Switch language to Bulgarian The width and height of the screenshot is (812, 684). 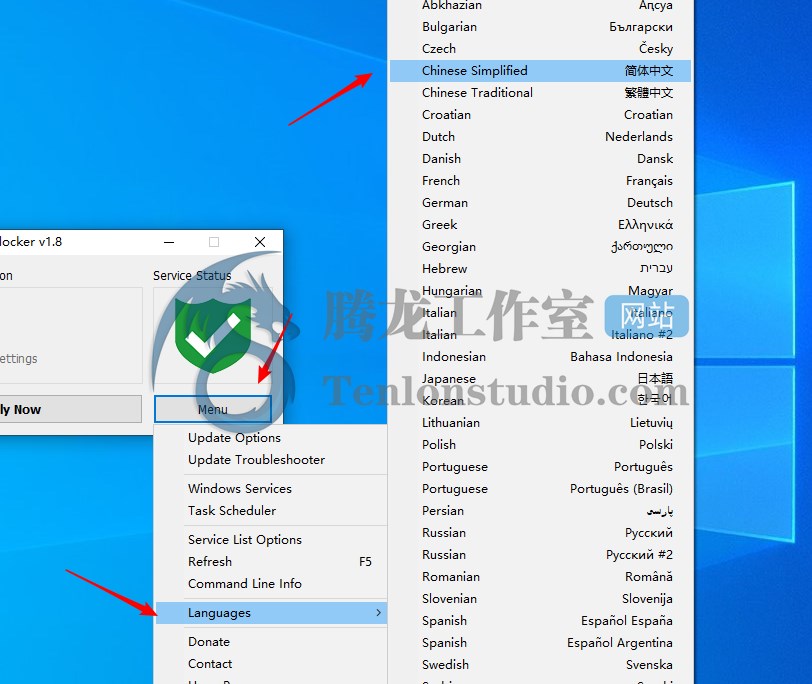pyautogui.click(x=540, y=27)
